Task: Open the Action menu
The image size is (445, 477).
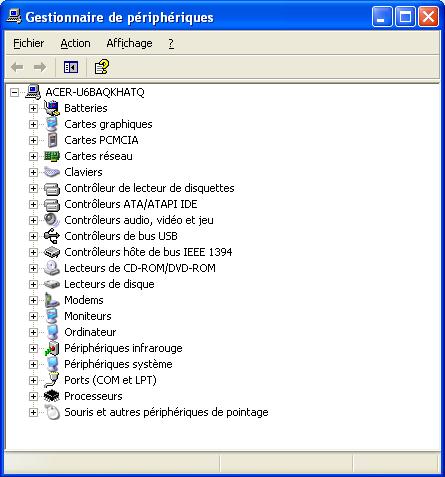Action: tap(75, 43)
